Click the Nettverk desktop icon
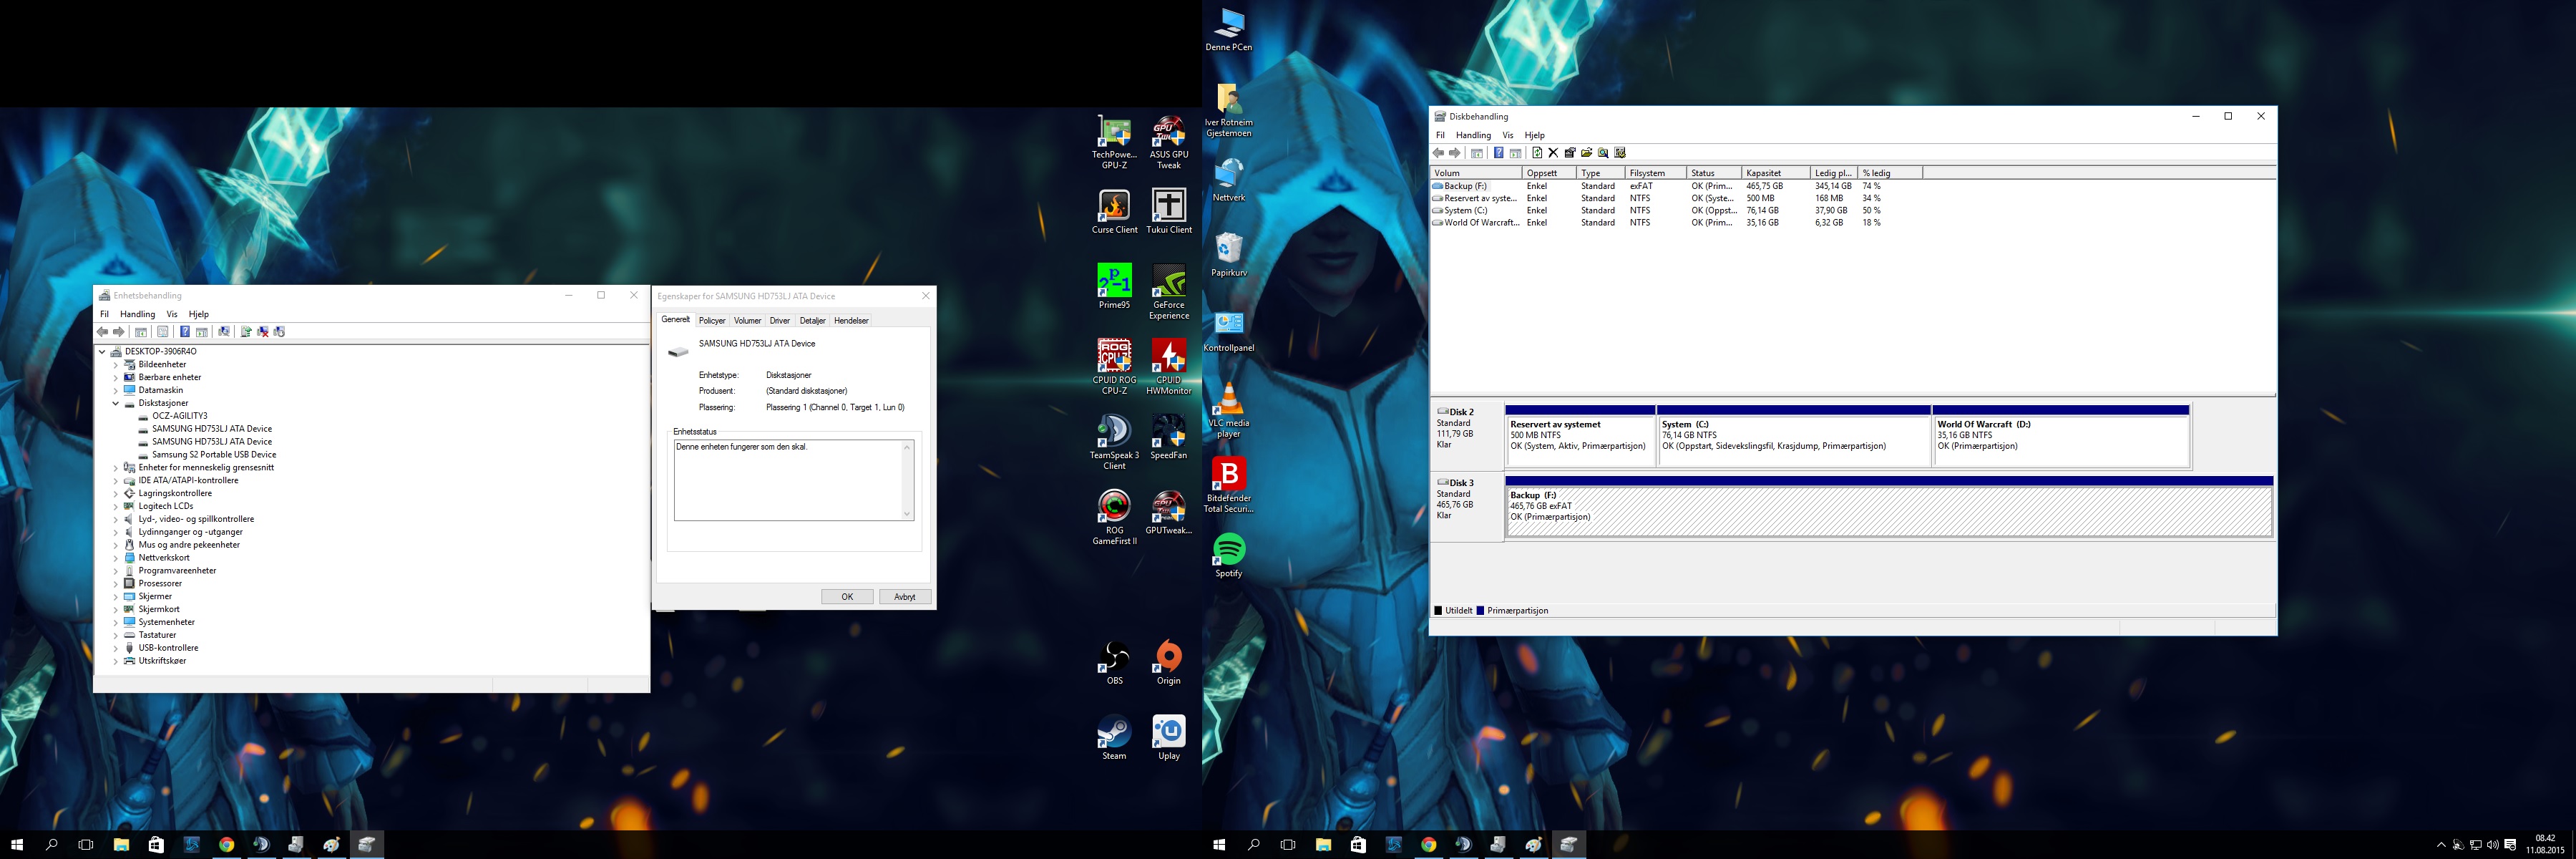 coord(1229,179)
